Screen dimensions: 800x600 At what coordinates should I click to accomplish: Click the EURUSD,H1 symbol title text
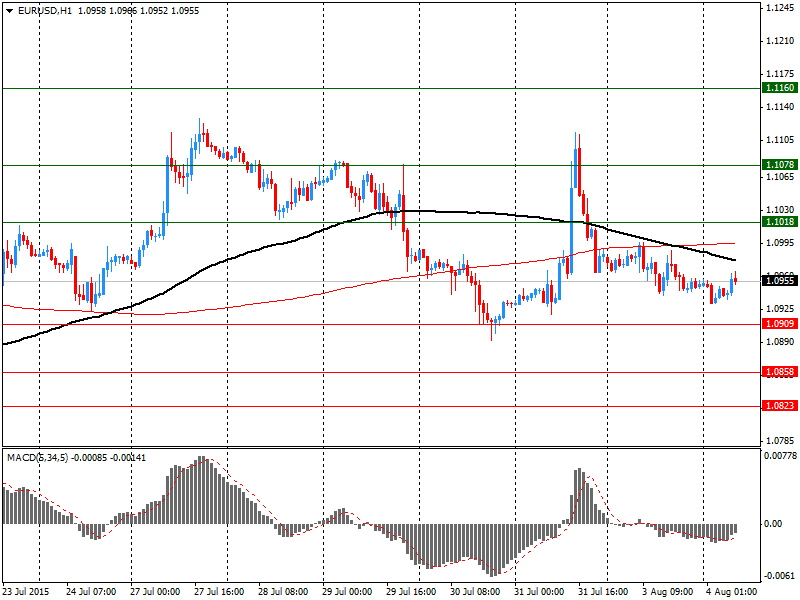[45, 11]
